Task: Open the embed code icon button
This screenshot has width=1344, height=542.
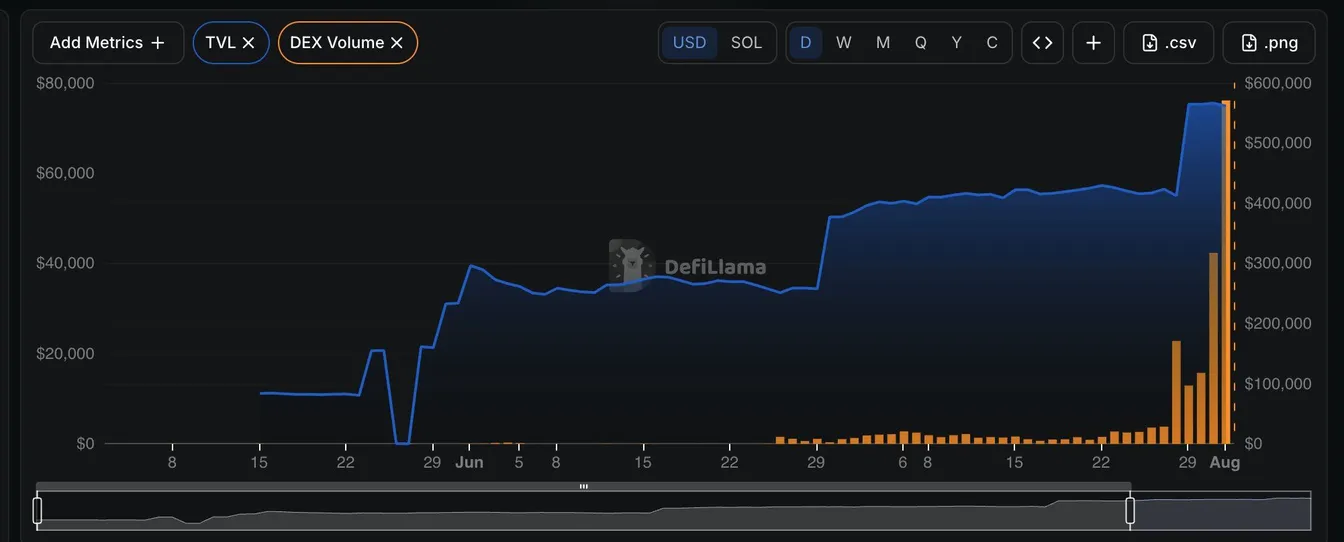Action: (x=1042, y=43)
